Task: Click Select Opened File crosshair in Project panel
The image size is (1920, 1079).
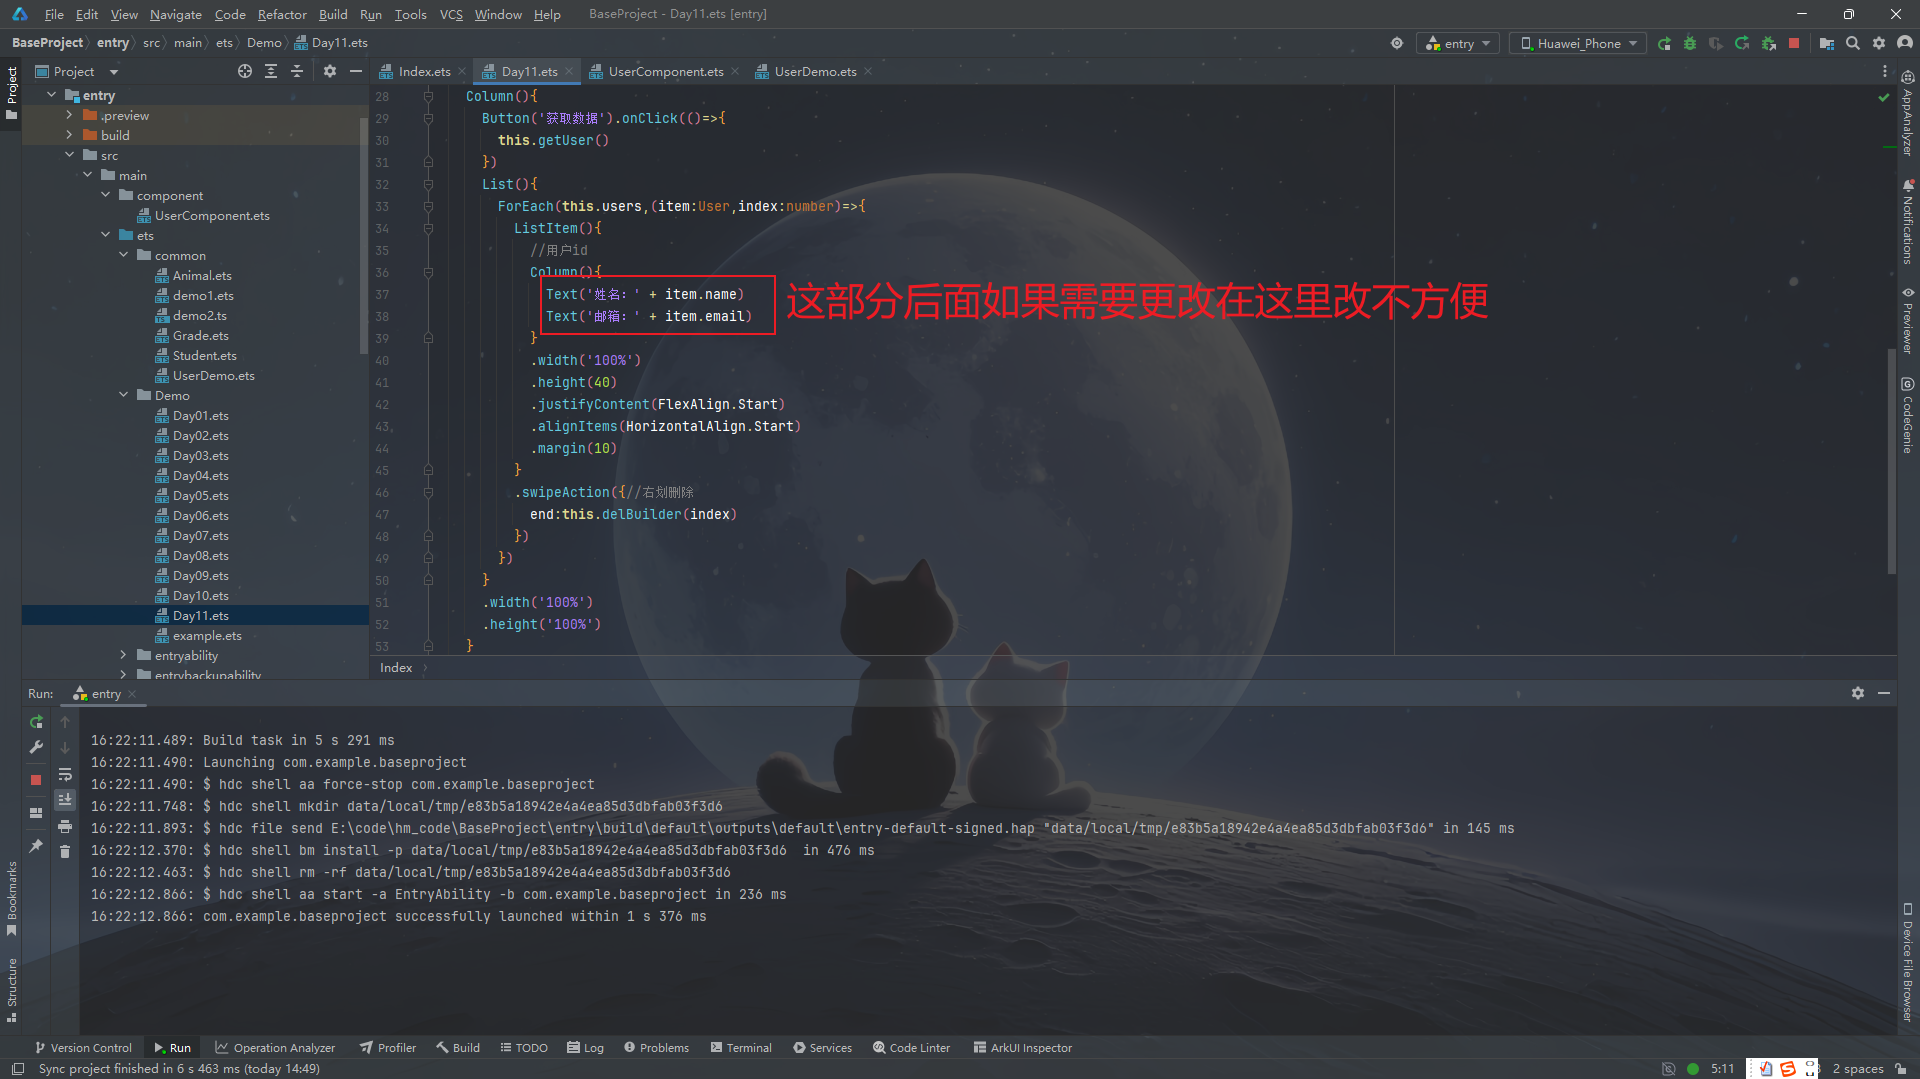Action: (x=245, y=71)
